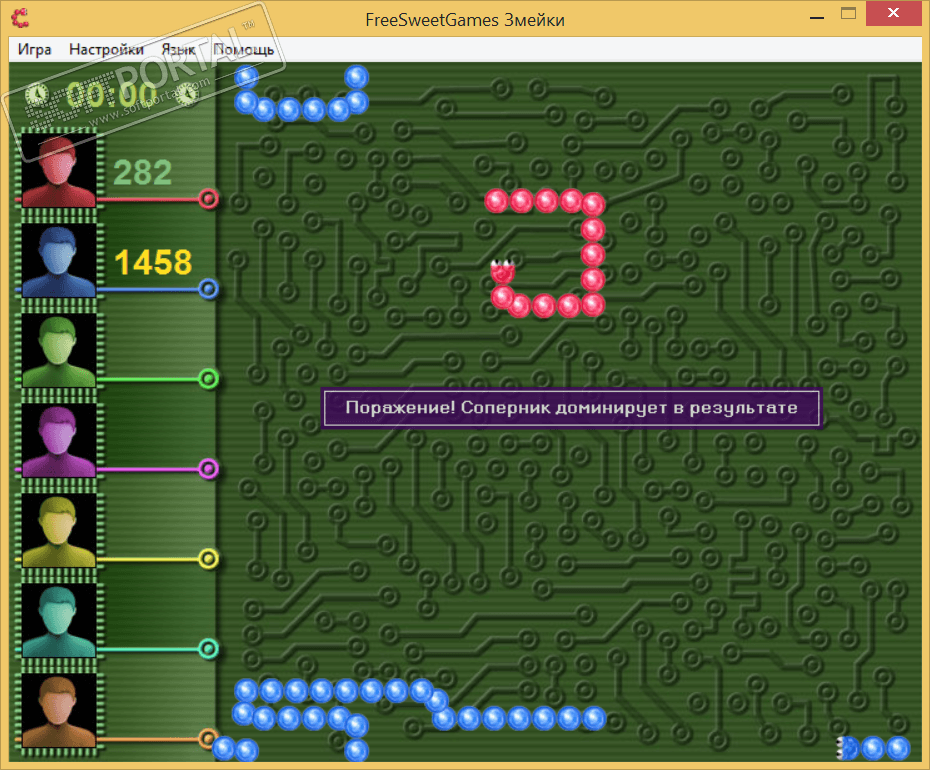This screenshot has height=770, width=930.
Task: Click the purple player's ring connector
Action: (x=208, y=469)
